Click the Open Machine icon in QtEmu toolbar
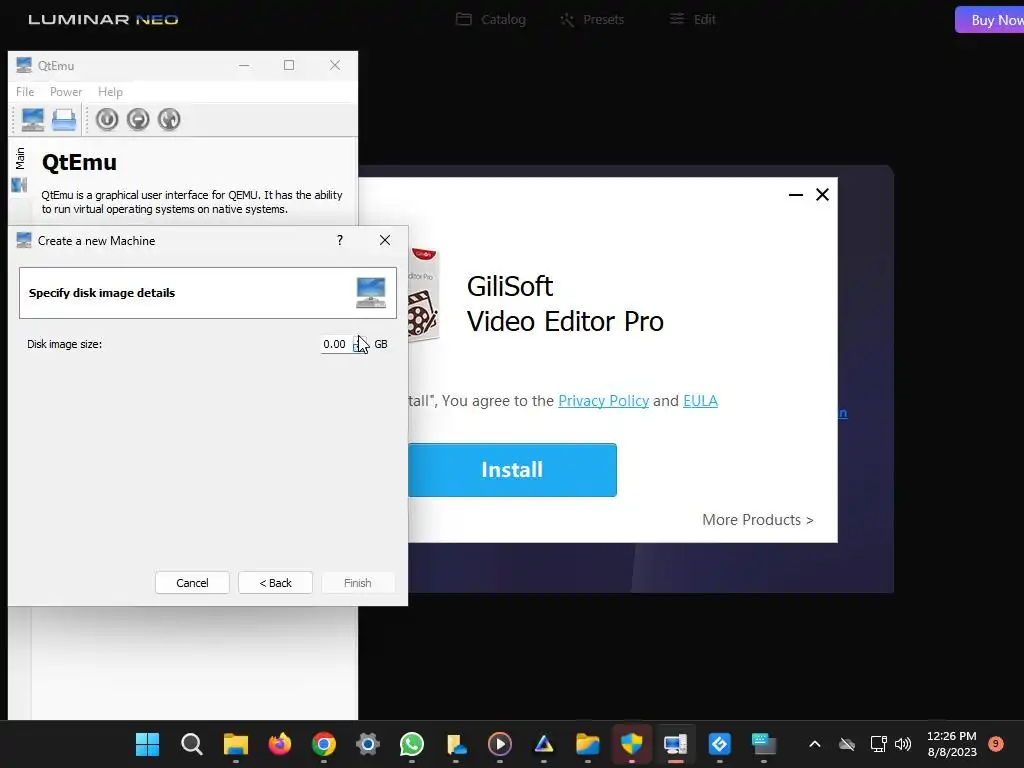The height and width of the screenshot is (768, 1024). [64, 120]
